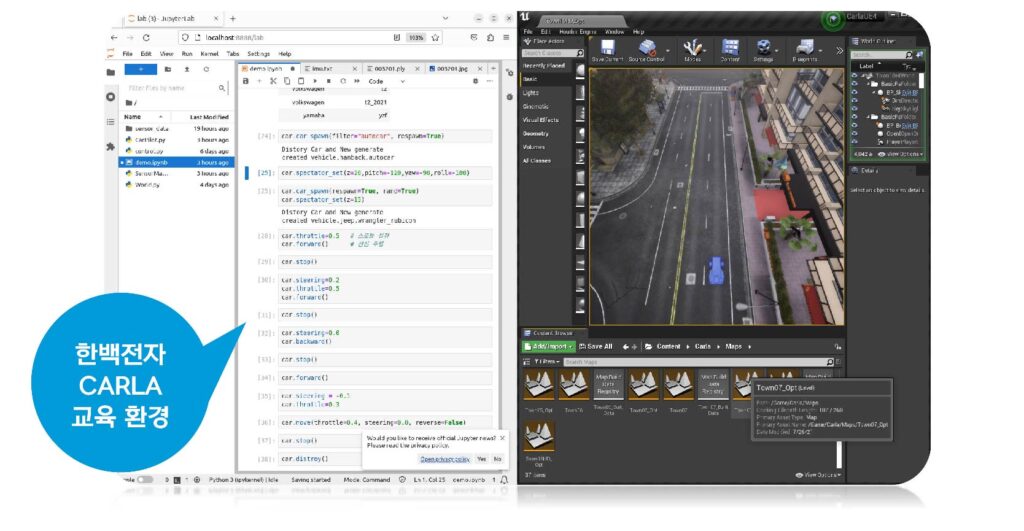Open the file browser sidebar icon in JupyterLab
Image resolution: width=1024 pixels, height=531 pixels.
(110, 72)
